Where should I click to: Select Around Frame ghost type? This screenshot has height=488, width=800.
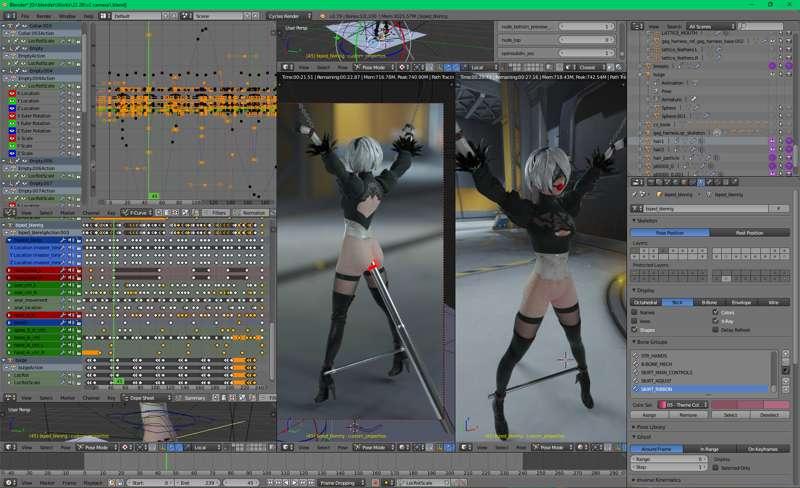point(657,449)
